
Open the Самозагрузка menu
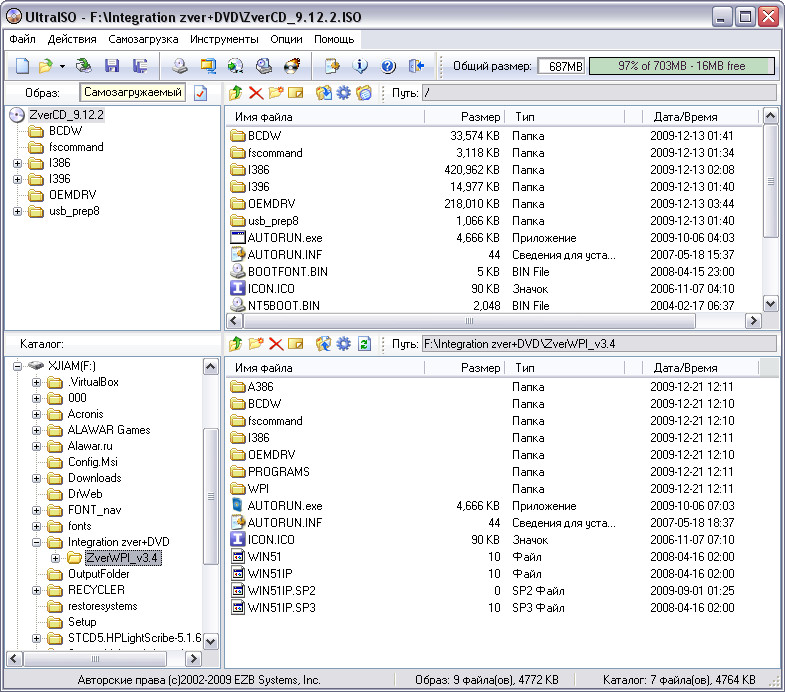pos(143,39)
